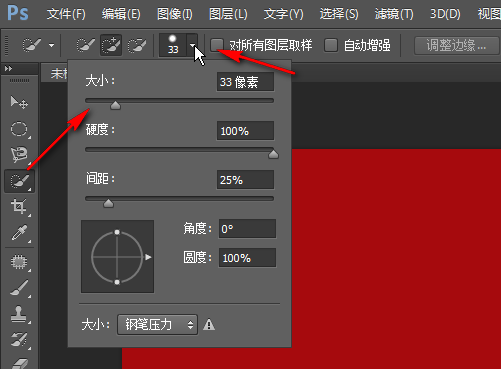Viewport: 501px width, 369px height.
Task: Open the 文字(Y) menu
Action: tap(283, 14)
